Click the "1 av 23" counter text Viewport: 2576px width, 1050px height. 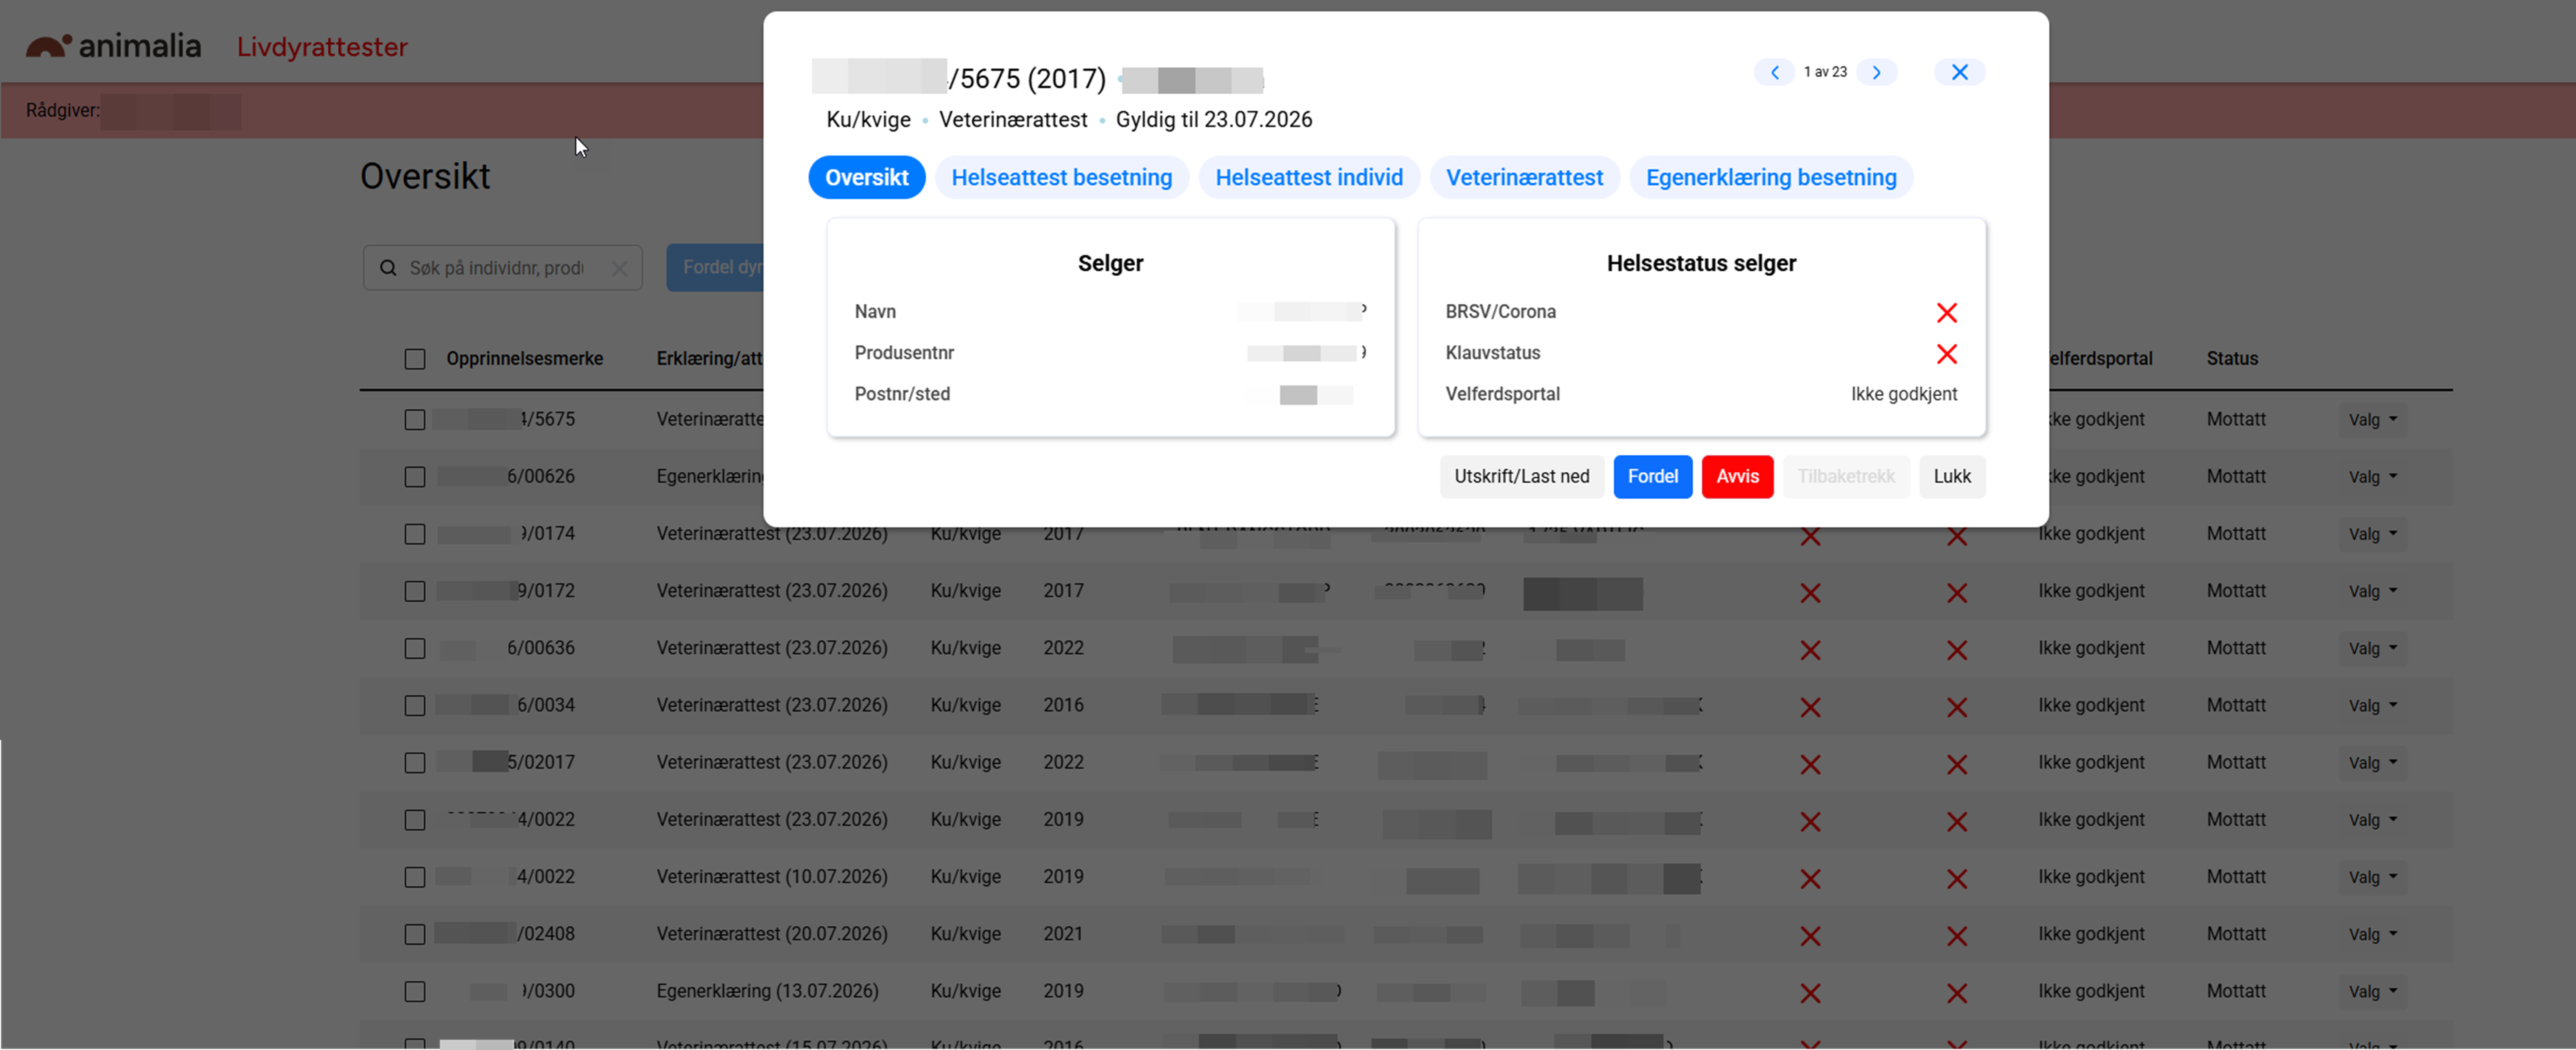(1825, 72)
